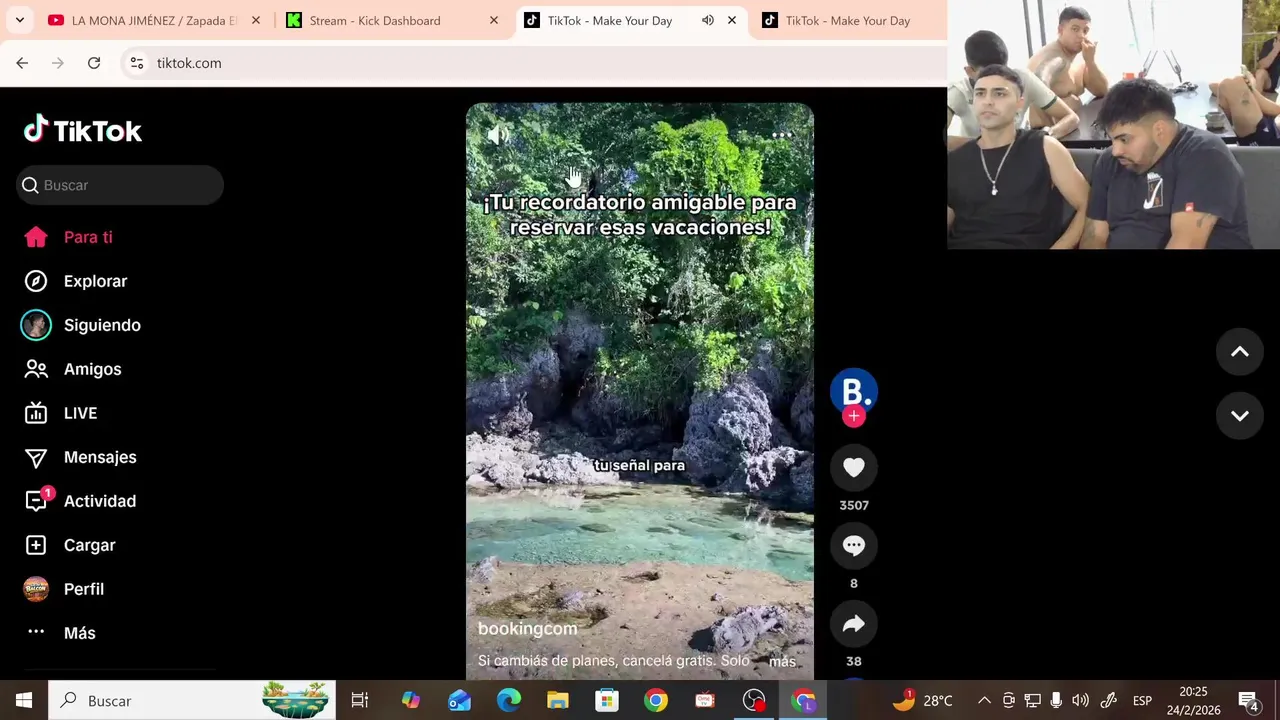Open the Booking.com profile avatar

[x=853, y=391]
